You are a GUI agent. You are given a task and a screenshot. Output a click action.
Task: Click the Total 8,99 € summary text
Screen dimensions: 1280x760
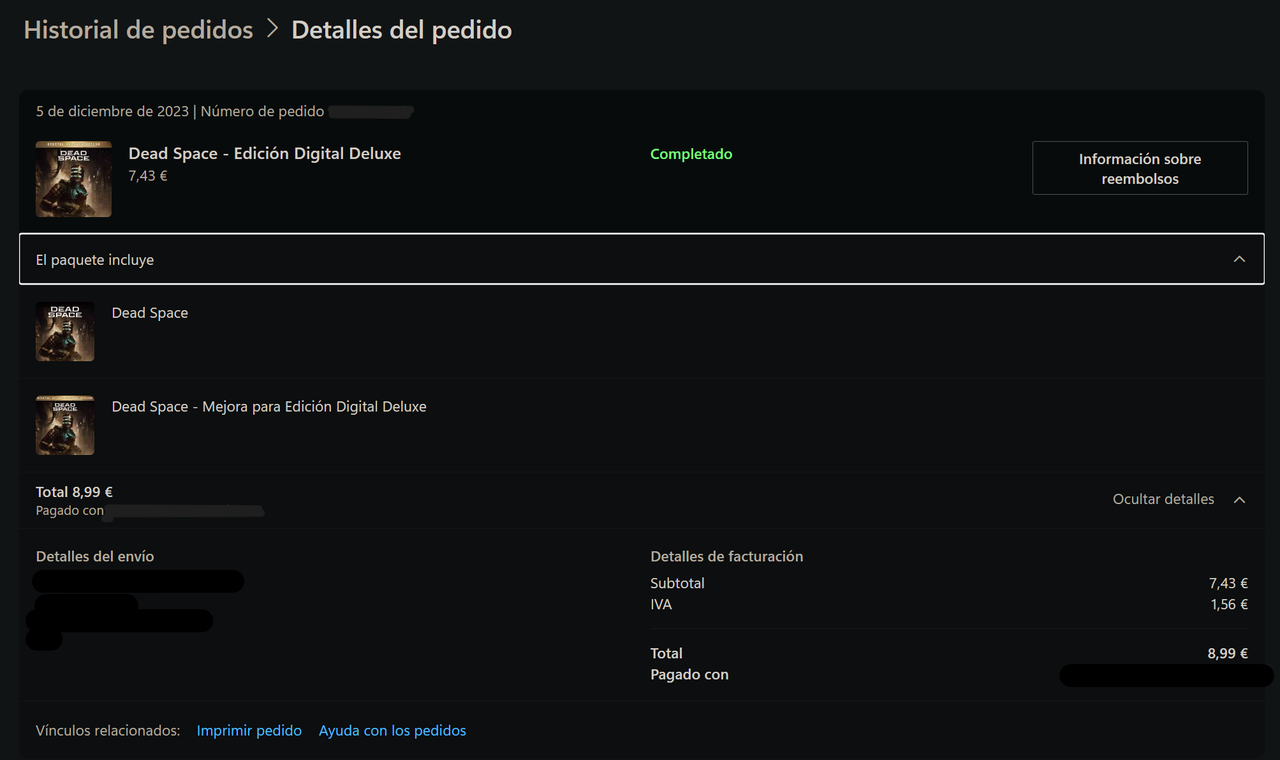[74, 492]
